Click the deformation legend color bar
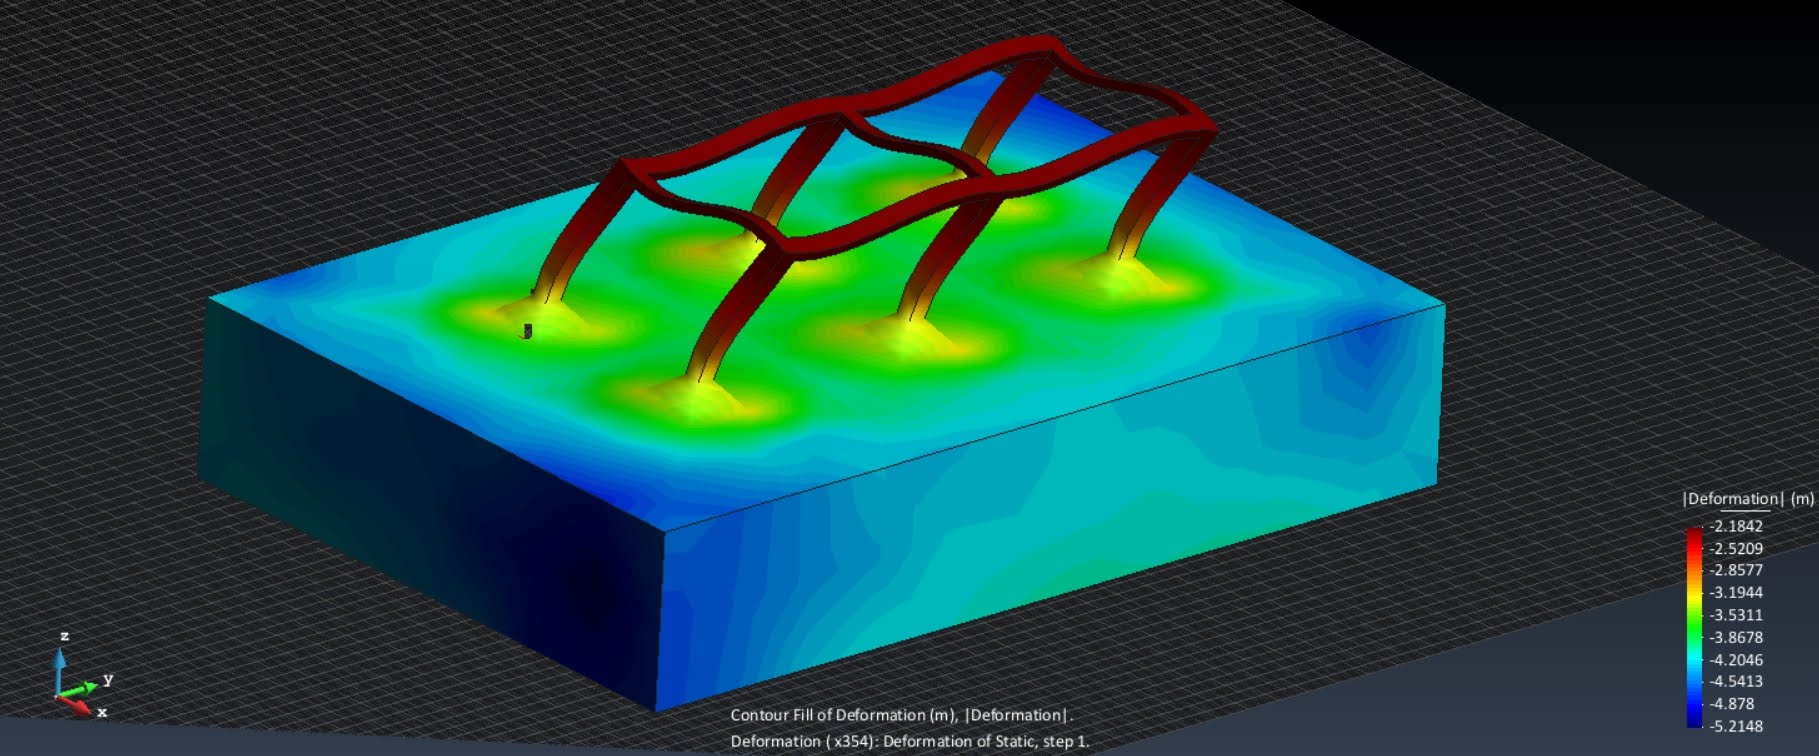 click(x=1694, y=627)
